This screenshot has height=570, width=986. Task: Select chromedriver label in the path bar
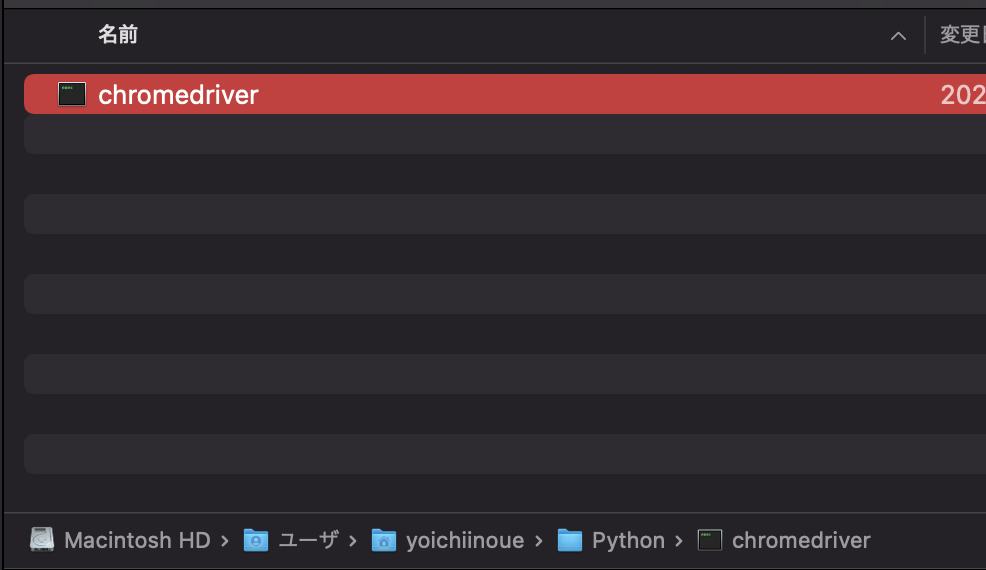(801, 540)
